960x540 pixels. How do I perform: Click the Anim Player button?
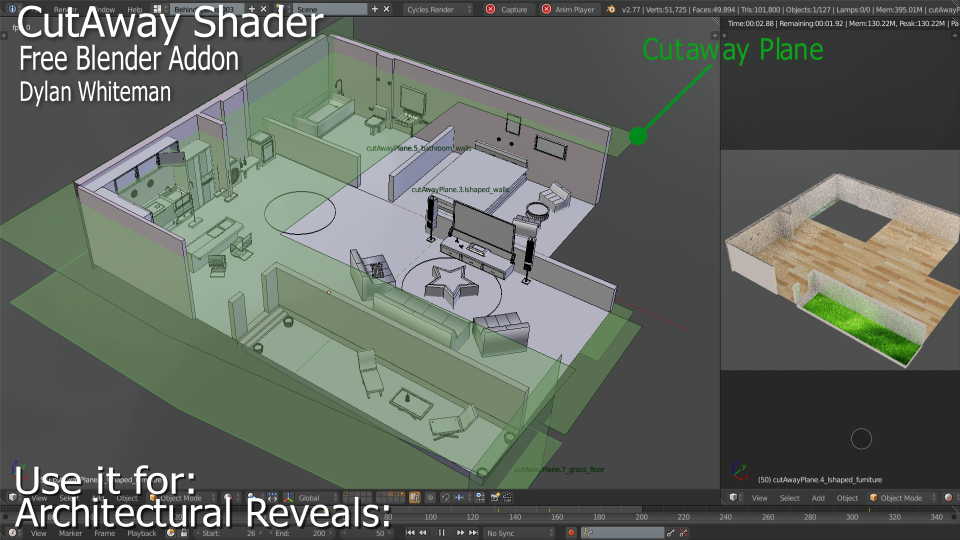click(x=568, y=9)
